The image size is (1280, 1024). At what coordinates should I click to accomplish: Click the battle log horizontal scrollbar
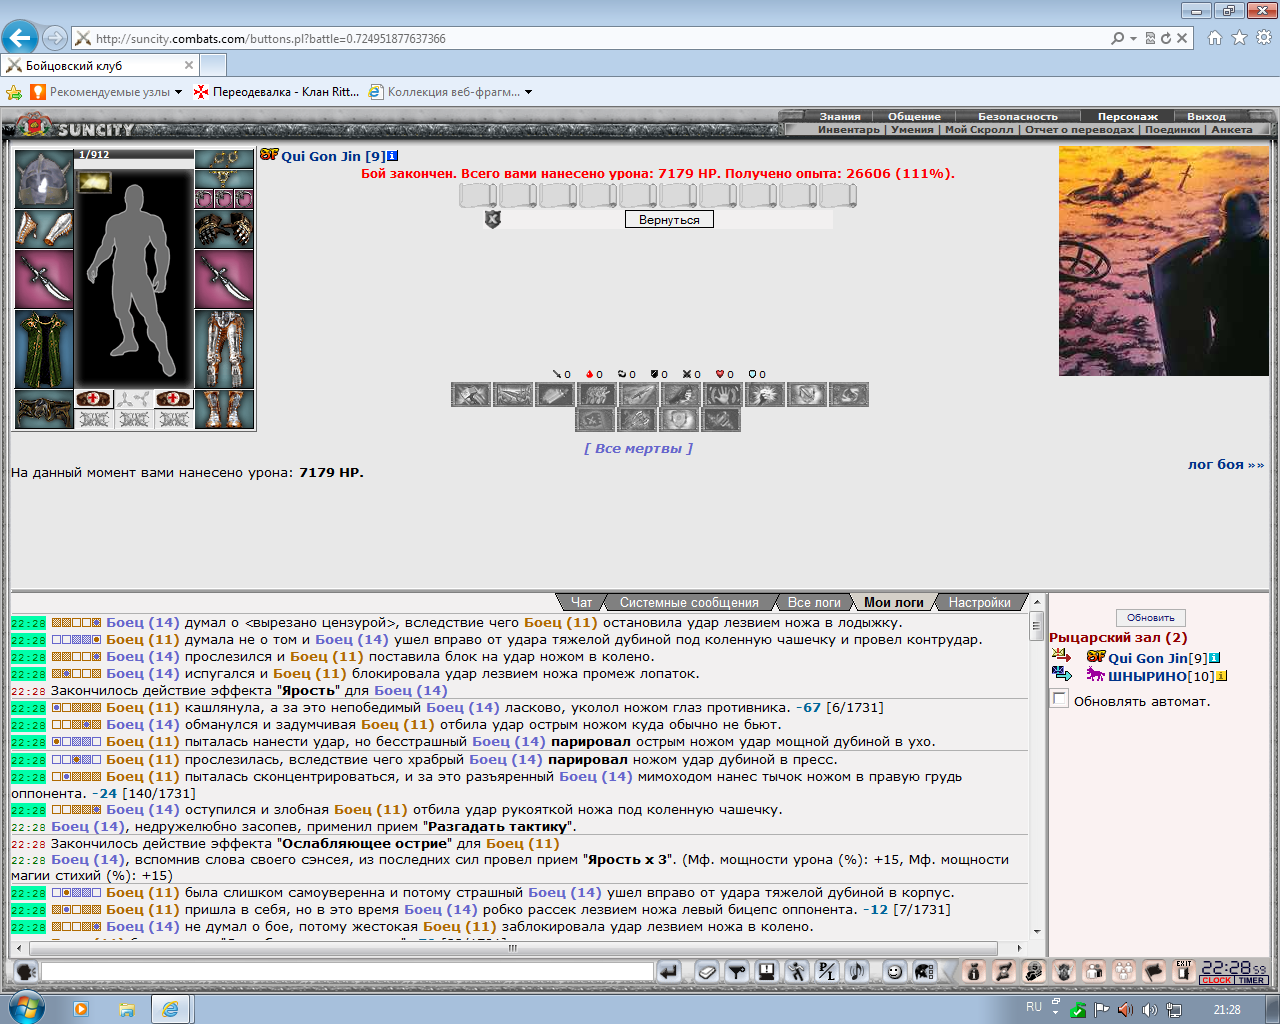pos(519,947)
